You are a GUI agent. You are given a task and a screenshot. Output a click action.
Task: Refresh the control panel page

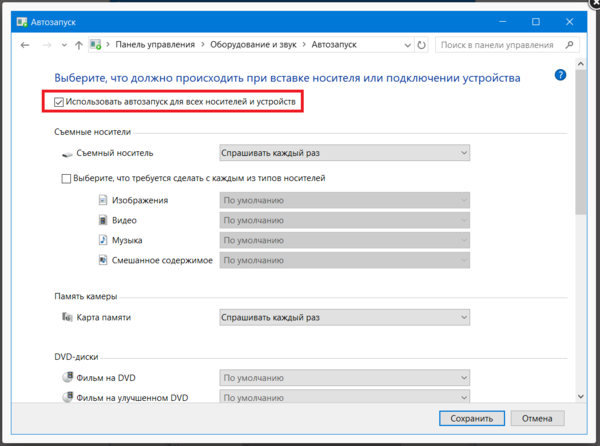pos(421,45)
